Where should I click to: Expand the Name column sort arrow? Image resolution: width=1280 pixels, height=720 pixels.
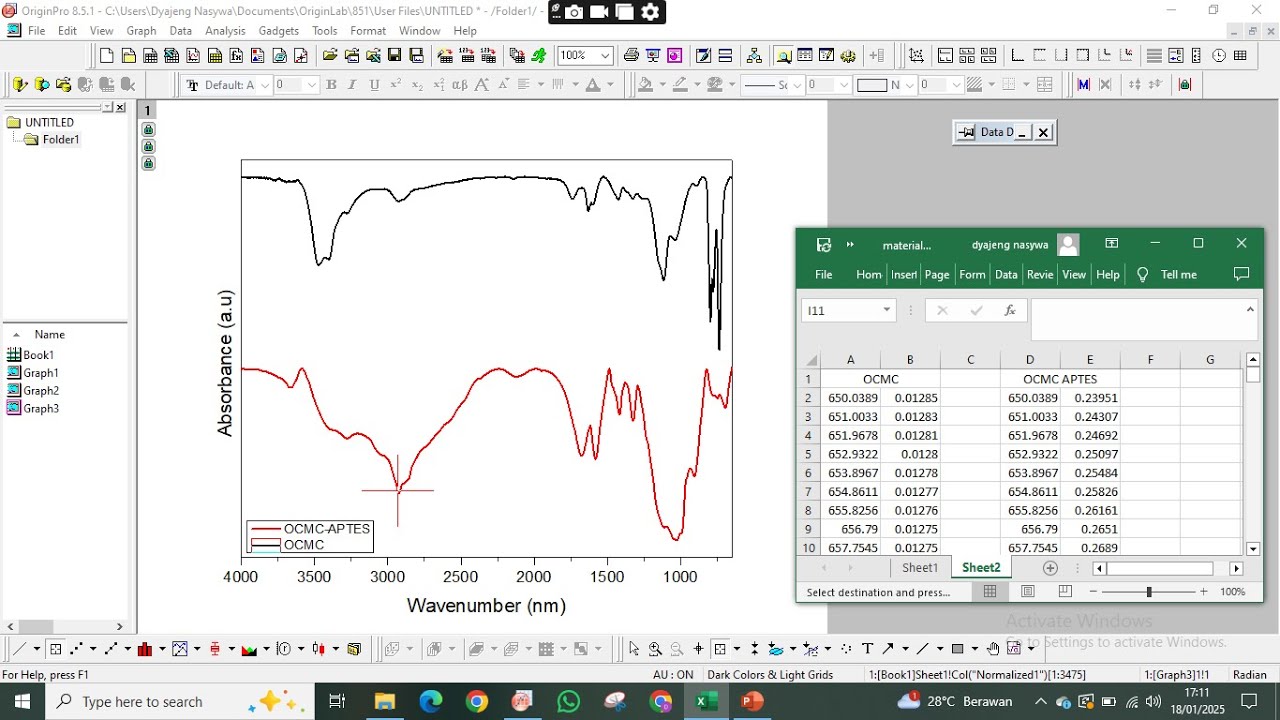pos(16,335)
